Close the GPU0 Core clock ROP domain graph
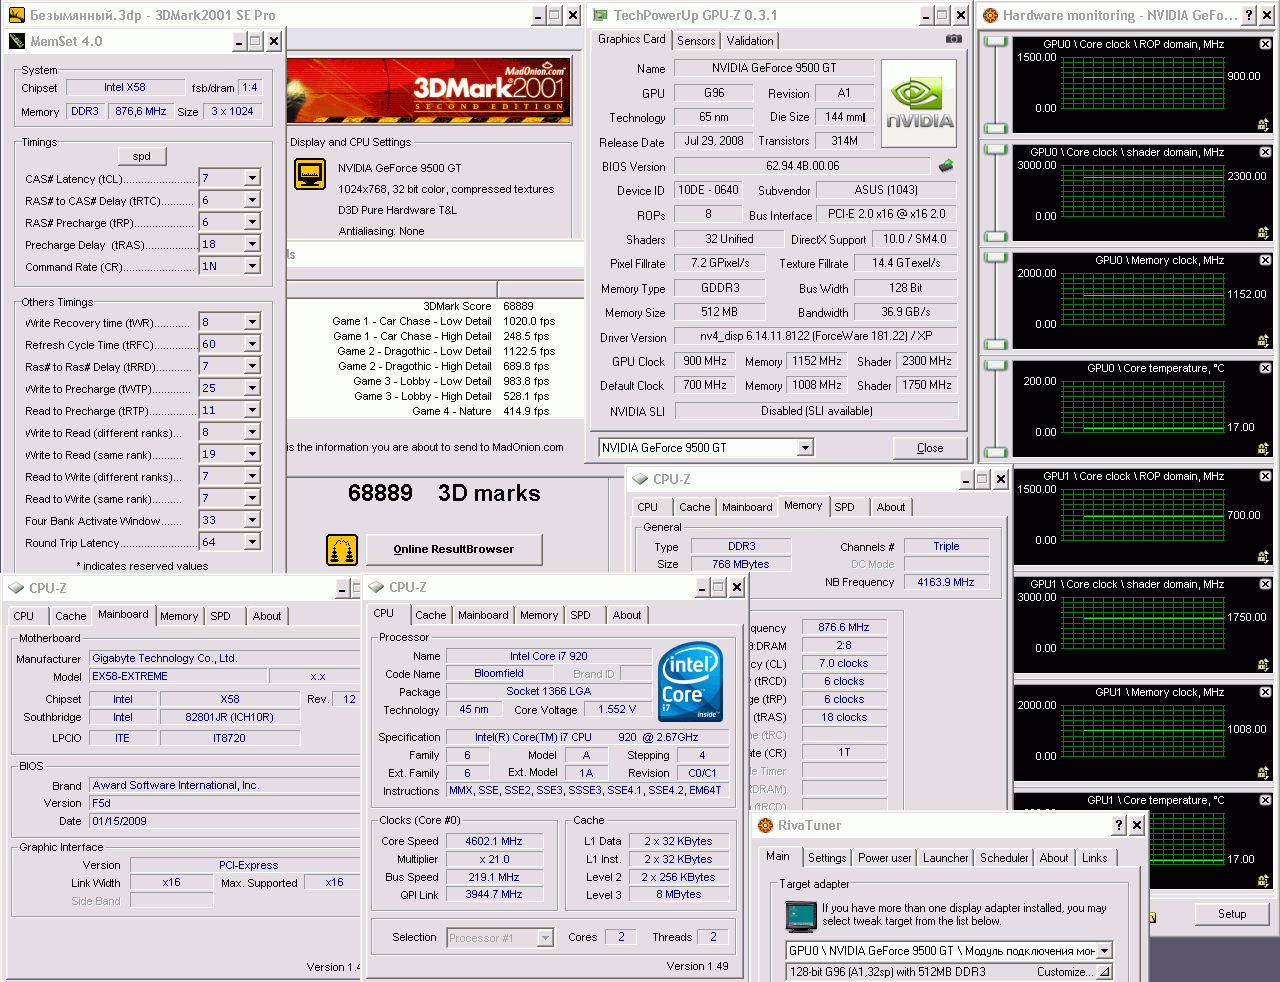This screenshot has width=1280, height=982. tap(1265, 44)
